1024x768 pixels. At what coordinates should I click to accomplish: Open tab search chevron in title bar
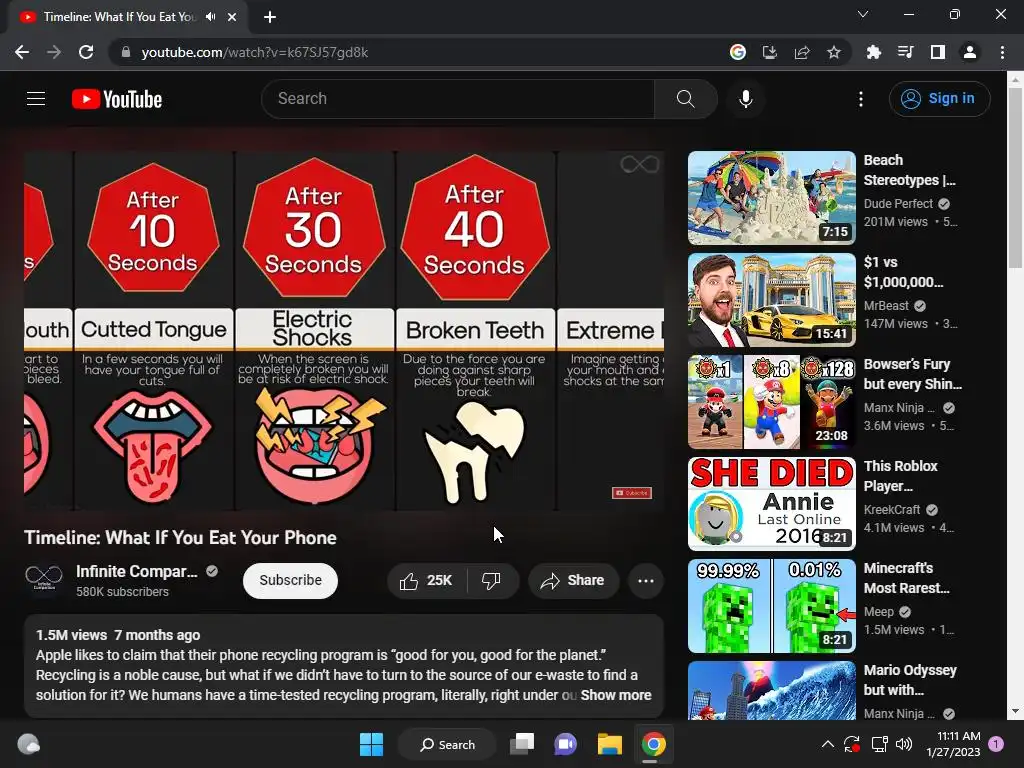863,14
